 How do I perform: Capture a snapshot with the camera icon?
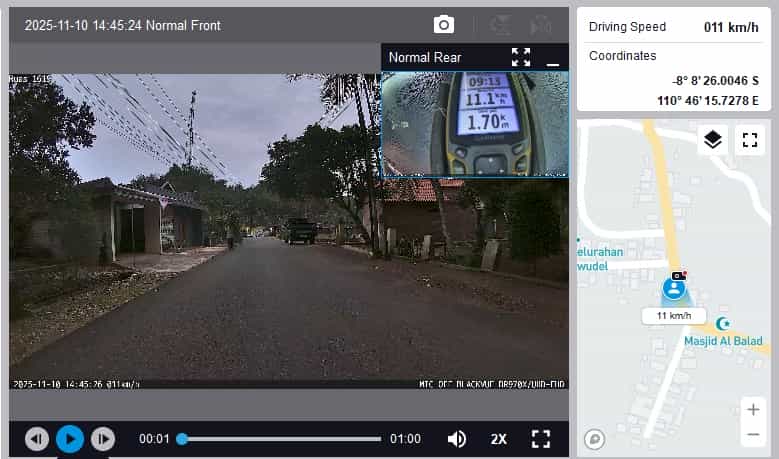click(444, 25)
